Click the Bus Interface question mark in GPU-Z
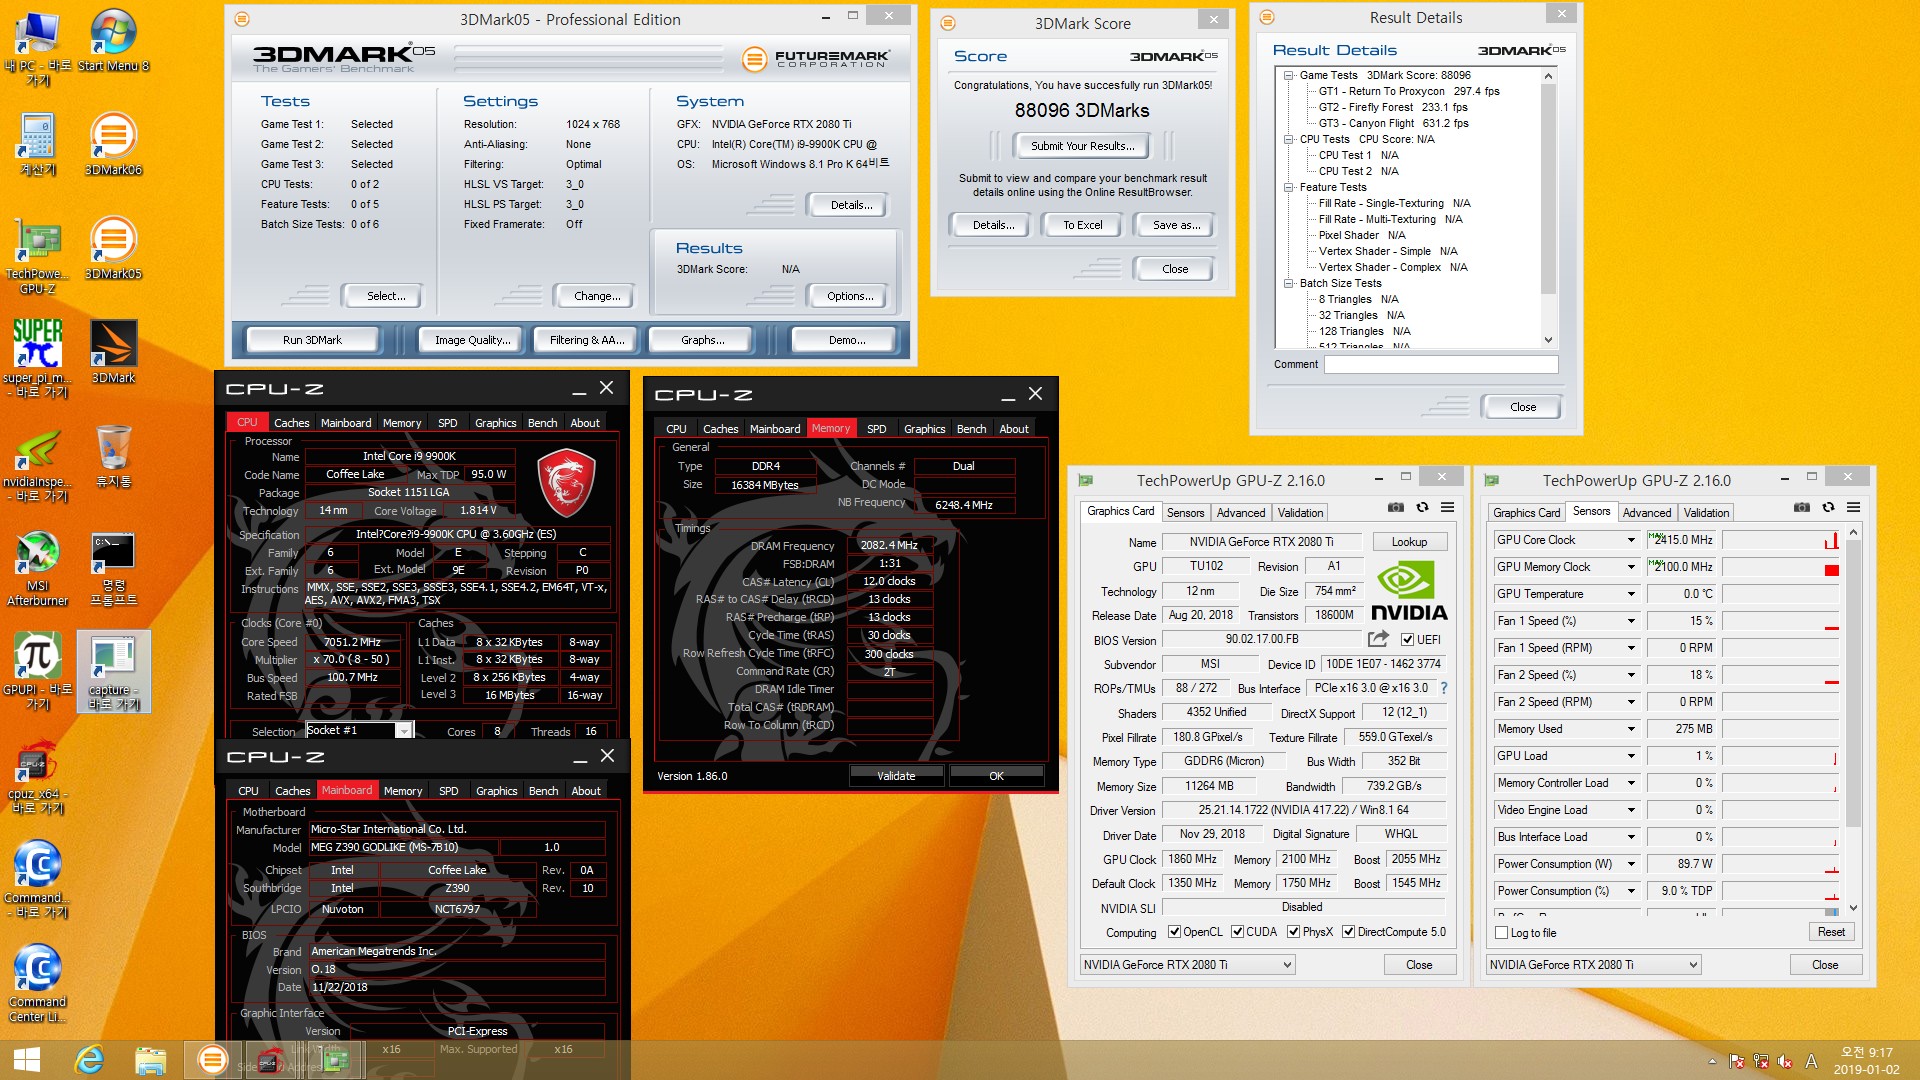Screen dimensions: 1920x1080 1443,688
